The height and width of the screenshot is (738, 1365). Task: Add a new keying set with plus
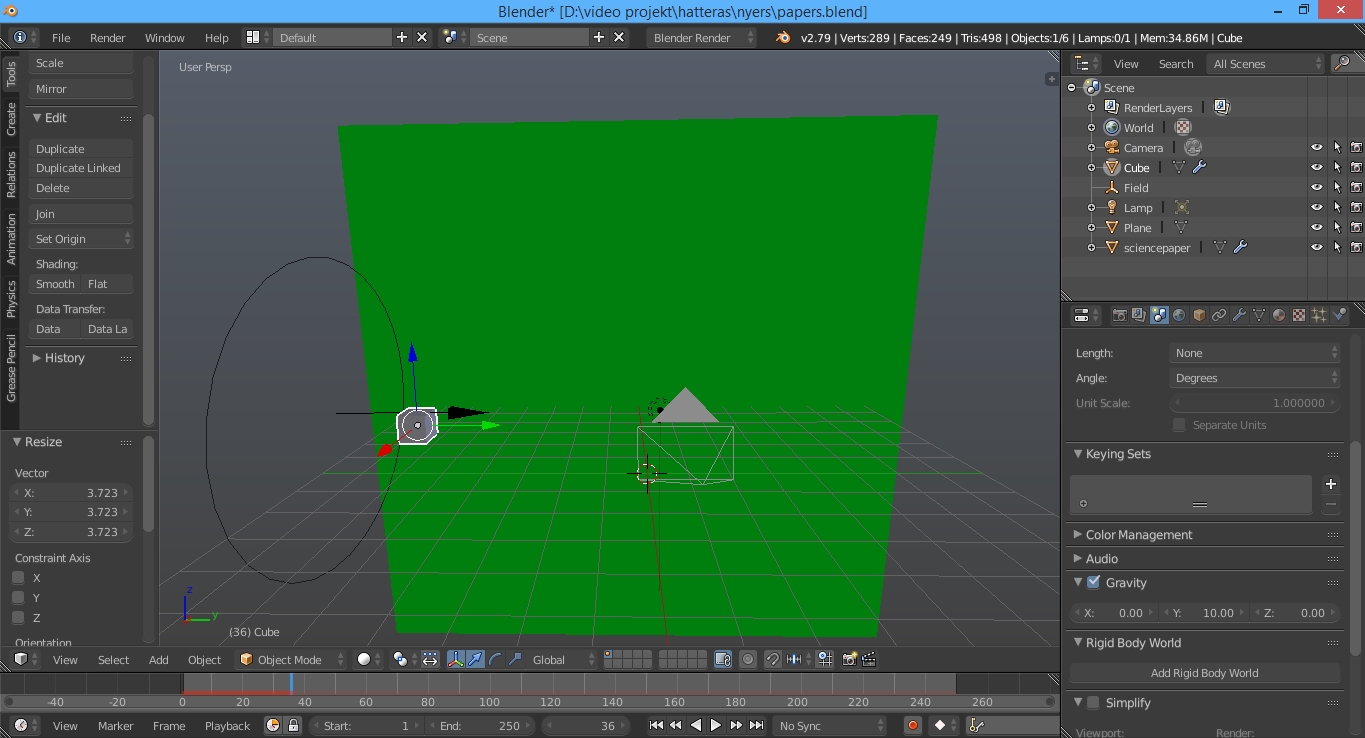coord(1331,484)
